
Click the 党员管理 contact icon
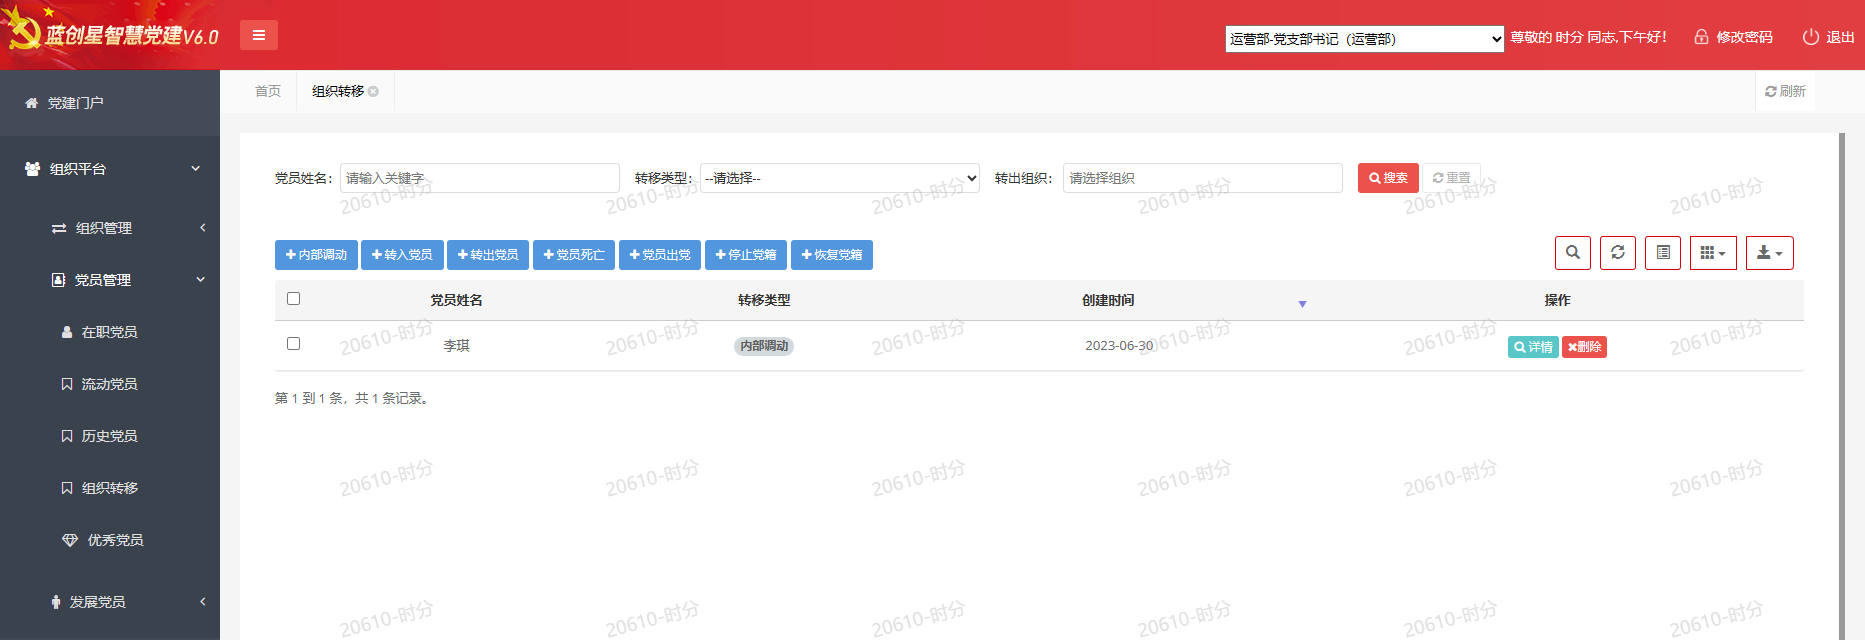click(58, 280)
